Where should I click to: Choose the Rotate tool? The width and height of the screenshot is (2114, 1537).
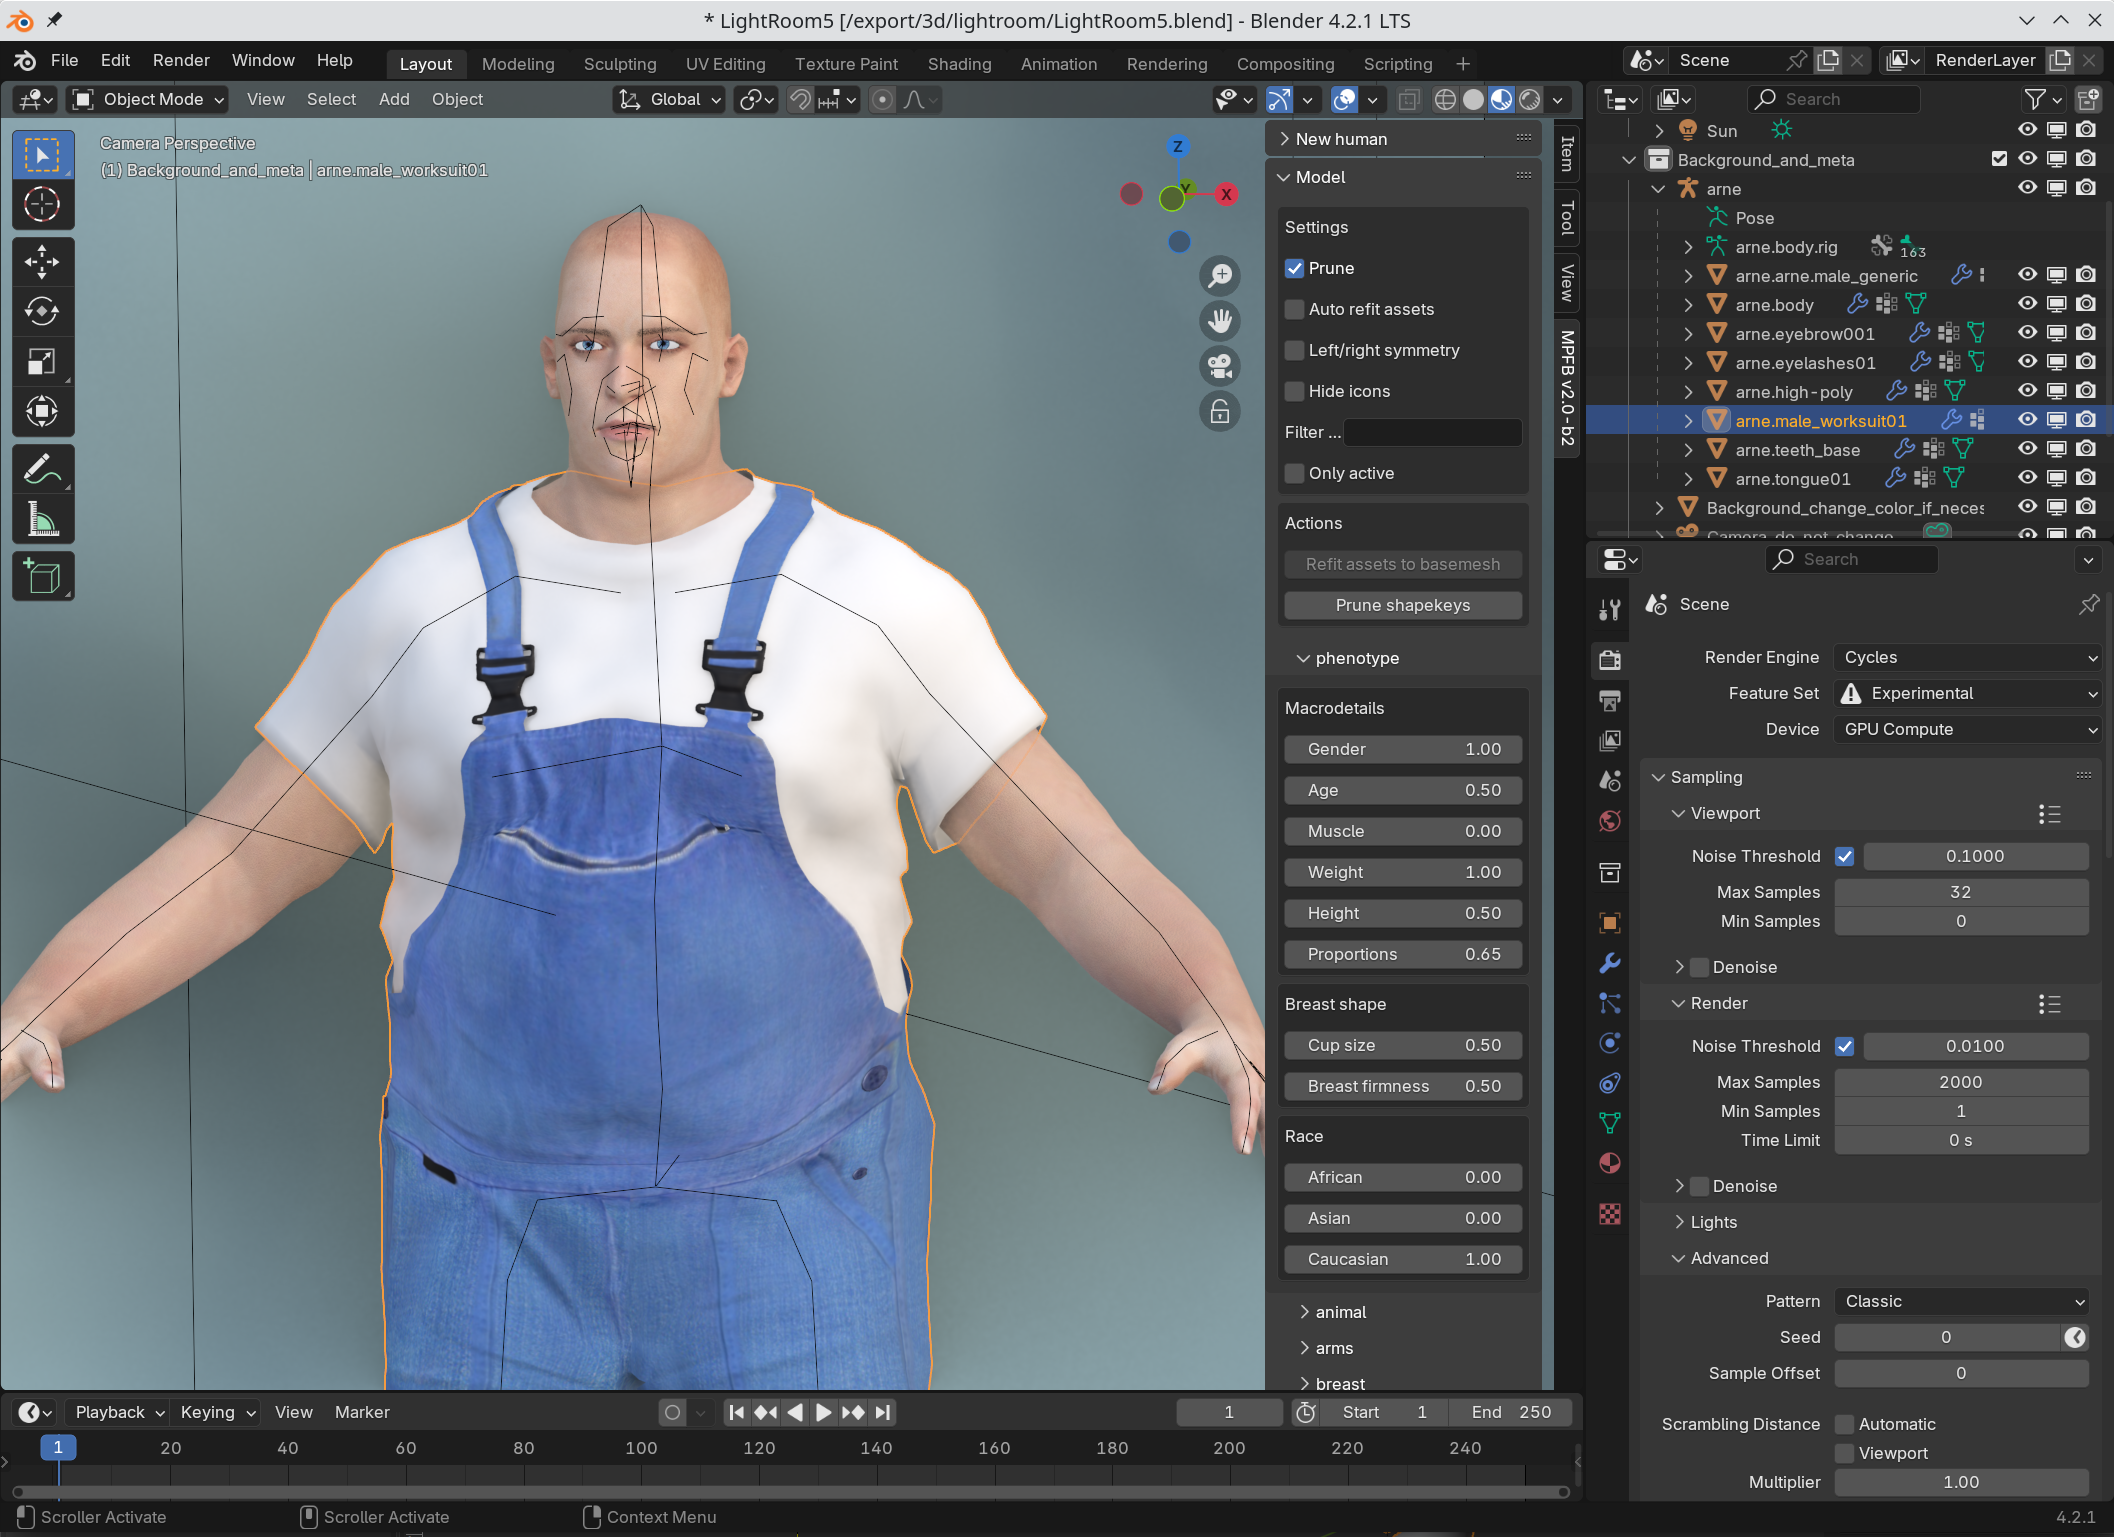click(x=42, y=312)
